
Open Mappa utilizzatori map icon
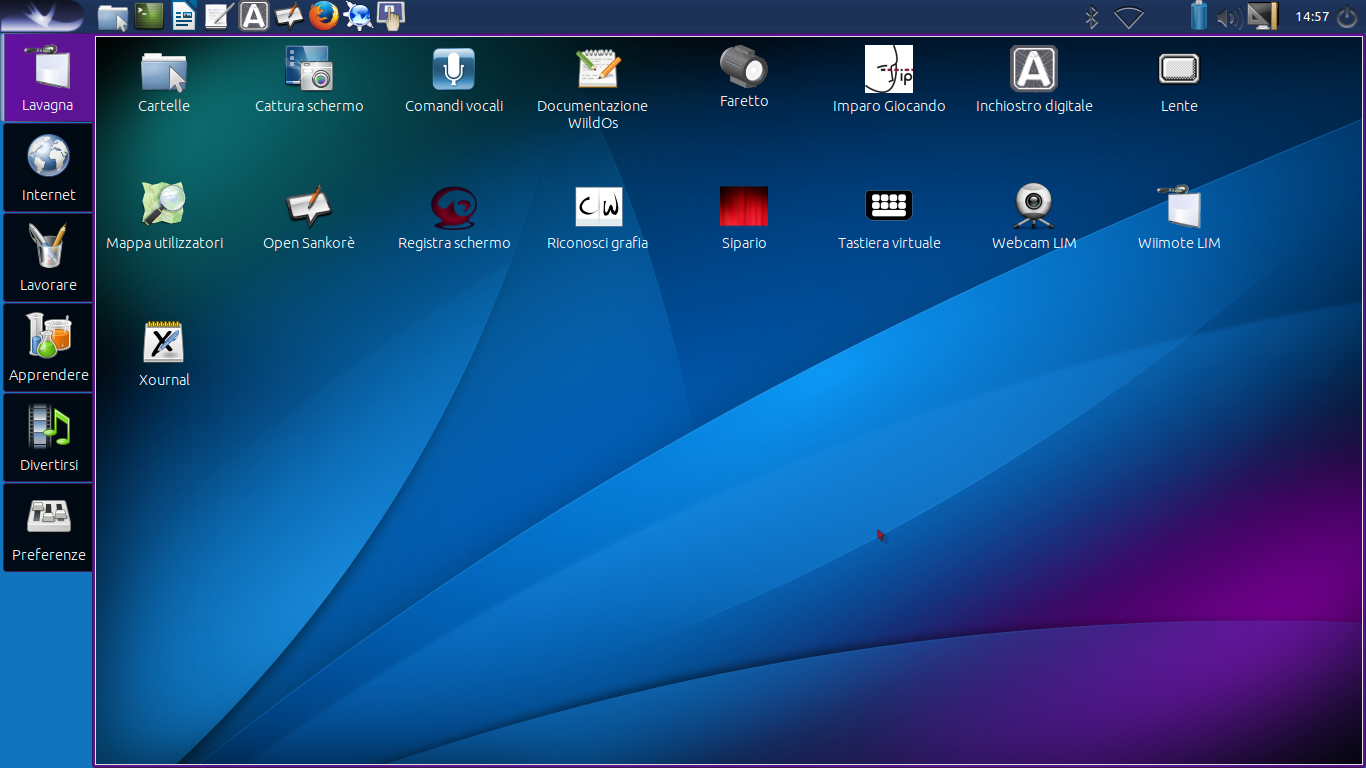[x=164, y=206]
